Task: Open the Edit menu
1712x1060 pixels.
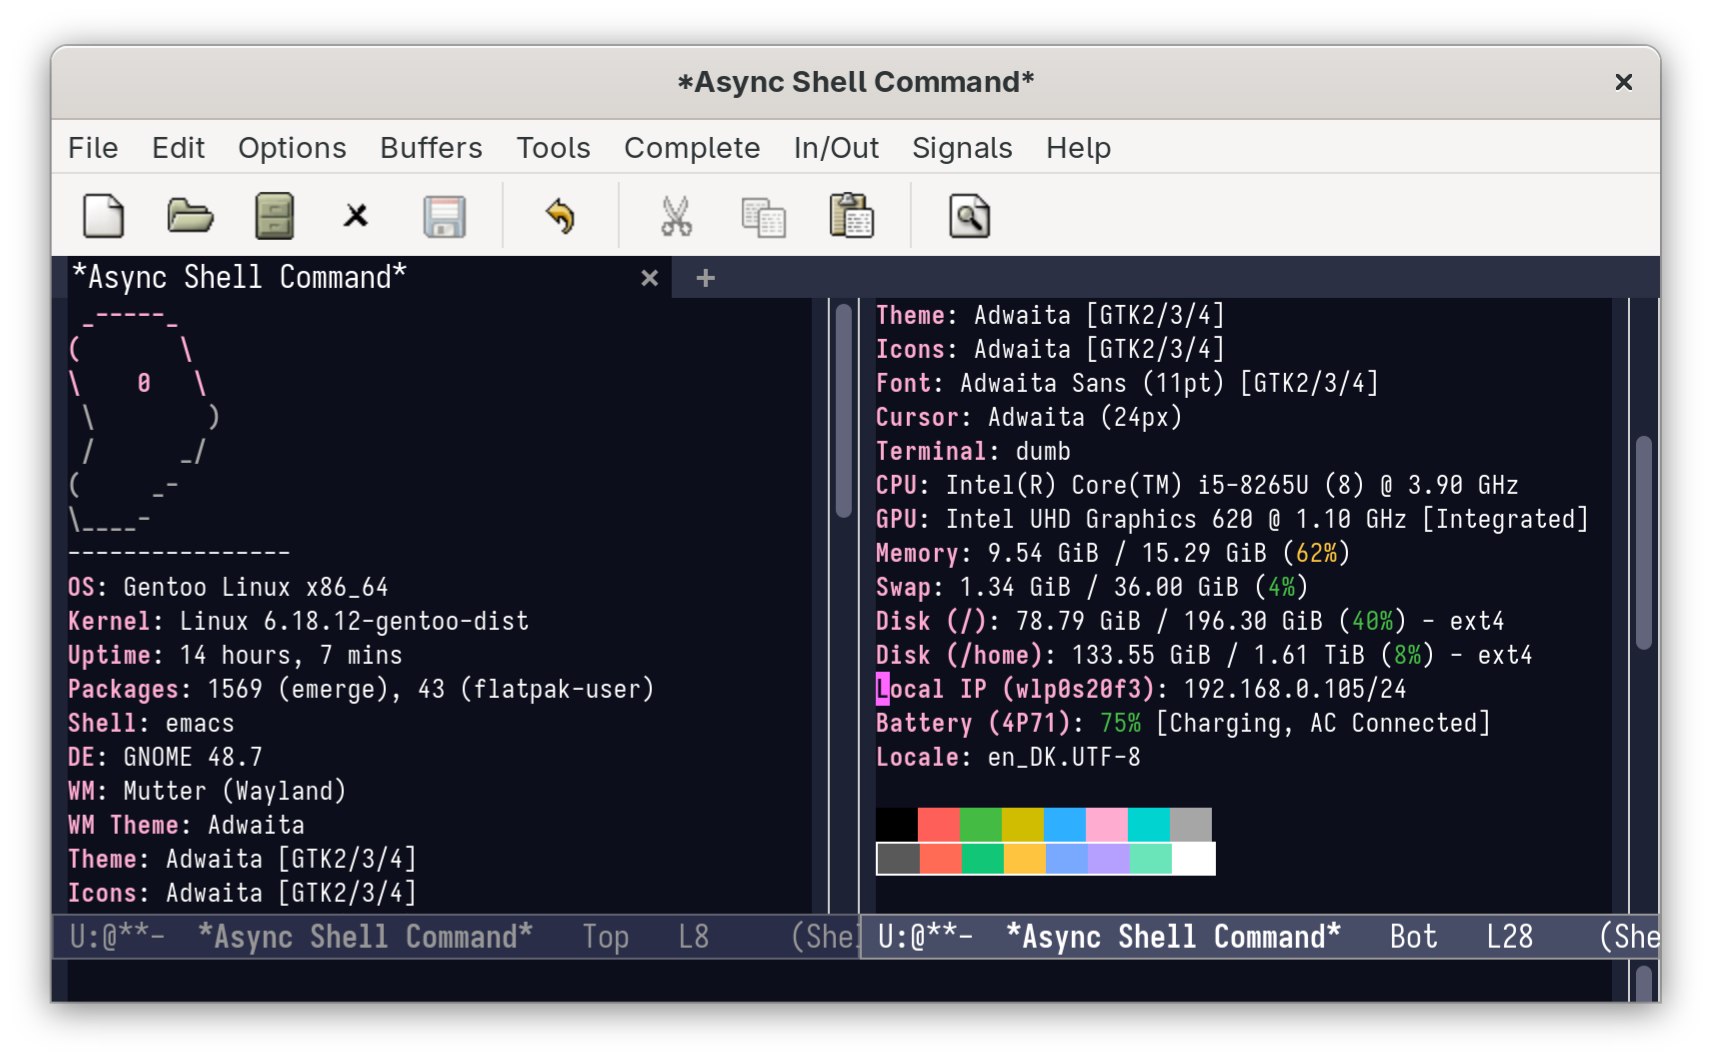Action: click(178, 148)
